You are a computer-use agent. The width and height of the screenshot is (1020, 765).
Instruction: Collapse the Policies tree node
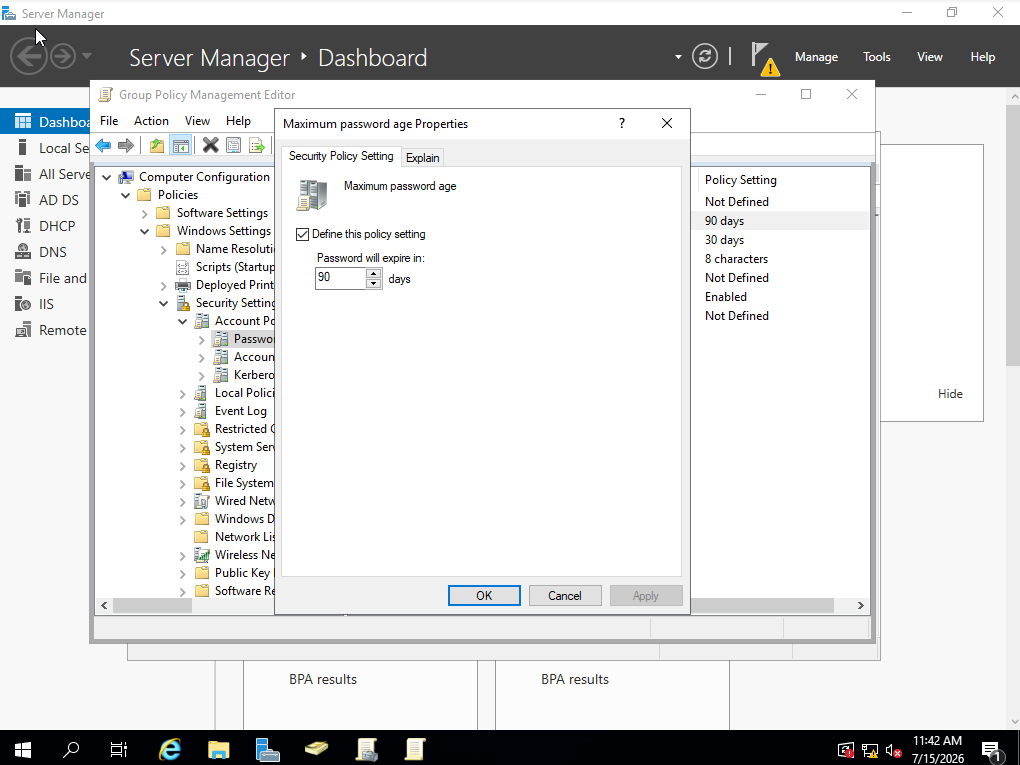click(x=126, y=195)
